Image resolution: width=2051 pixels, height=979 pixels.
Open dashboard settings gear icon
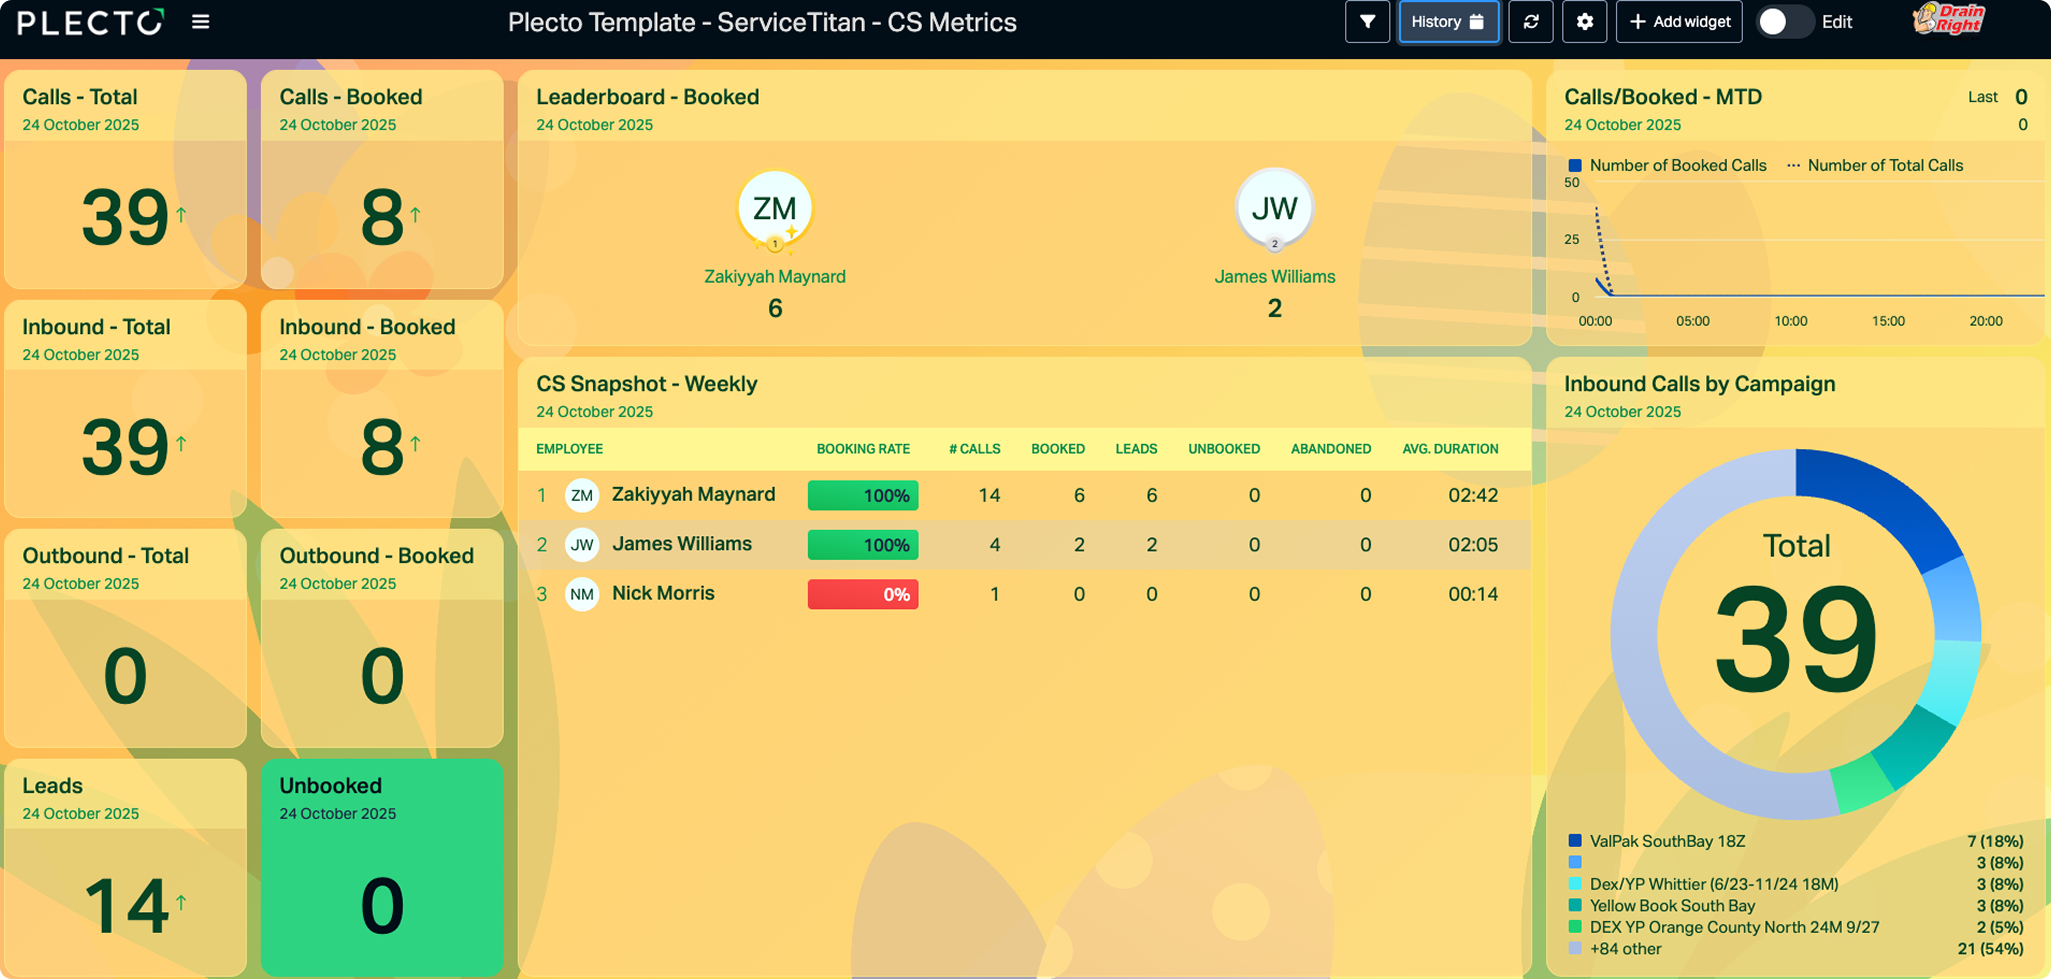(x=1585, y=22)
